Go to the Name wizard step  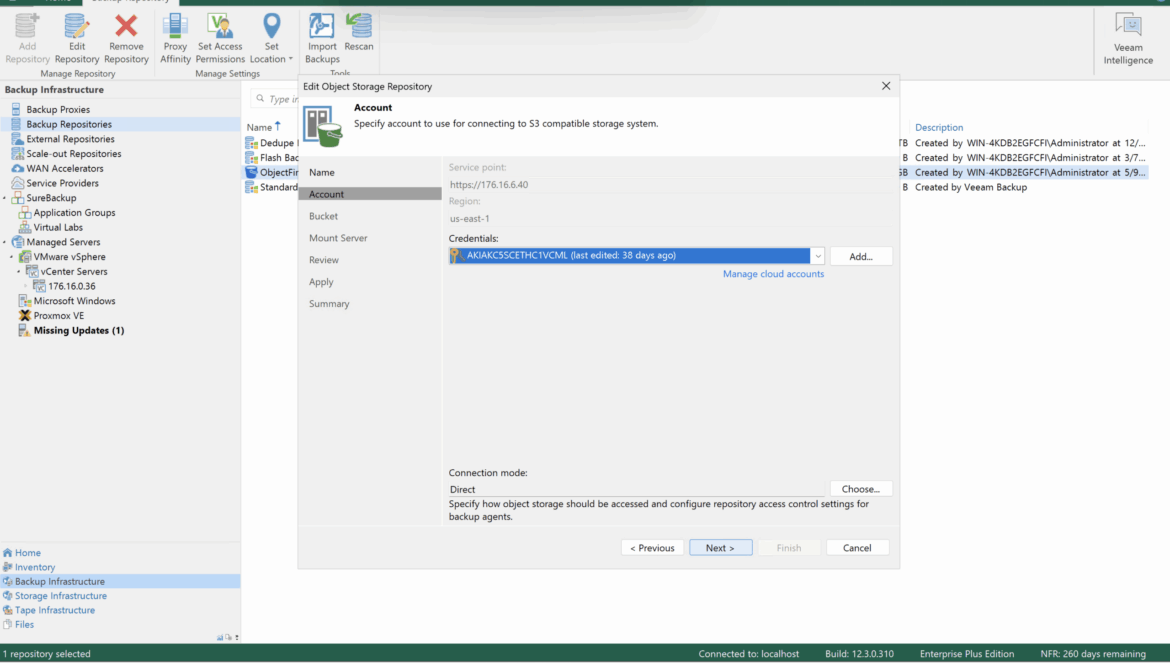[x=322, y=172]
